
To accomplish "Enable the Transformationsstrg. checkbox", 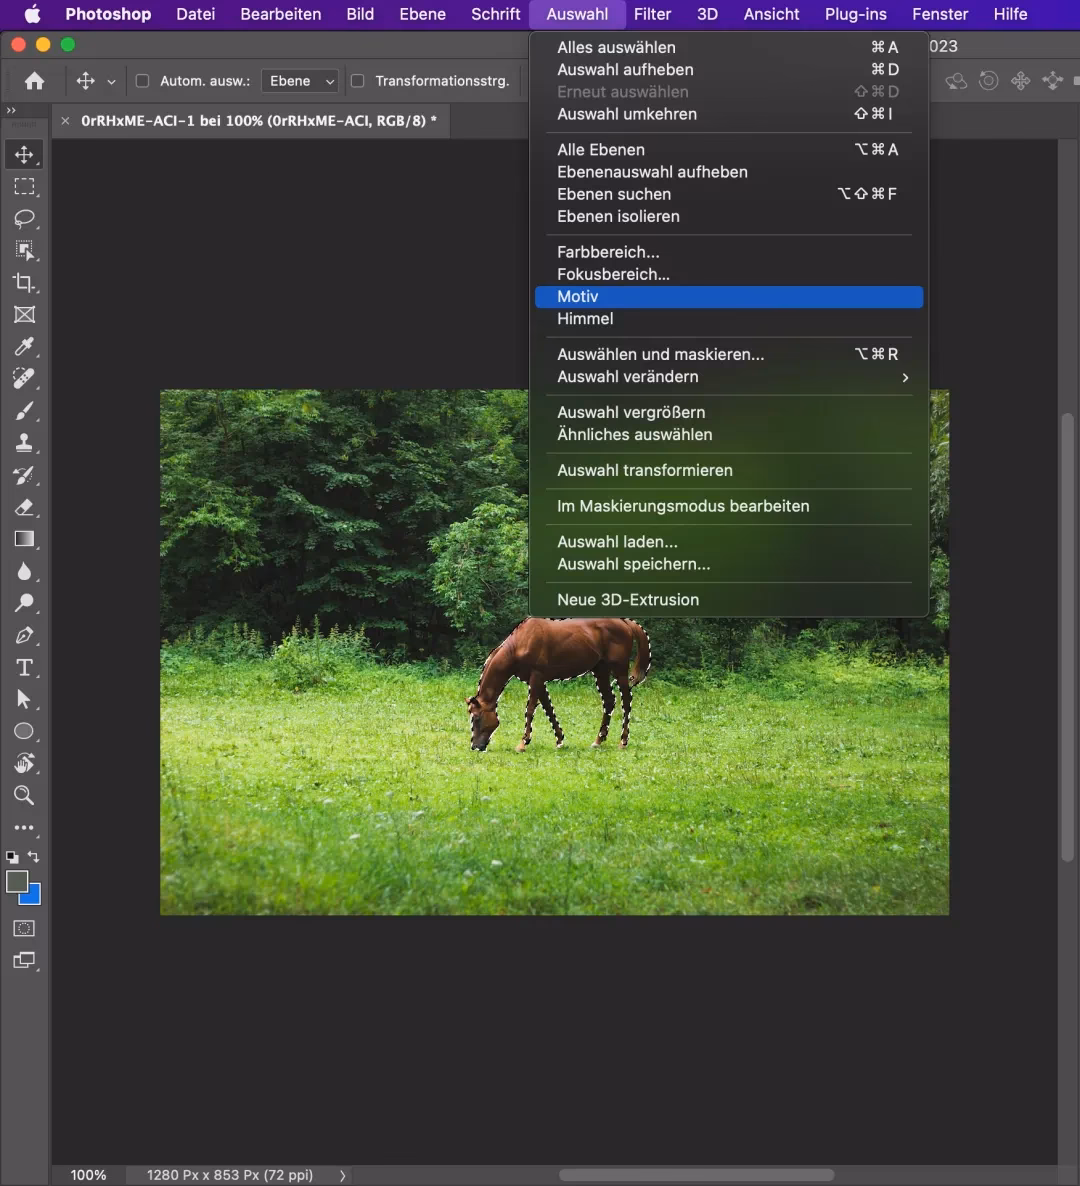I will [x=356, y=81].
